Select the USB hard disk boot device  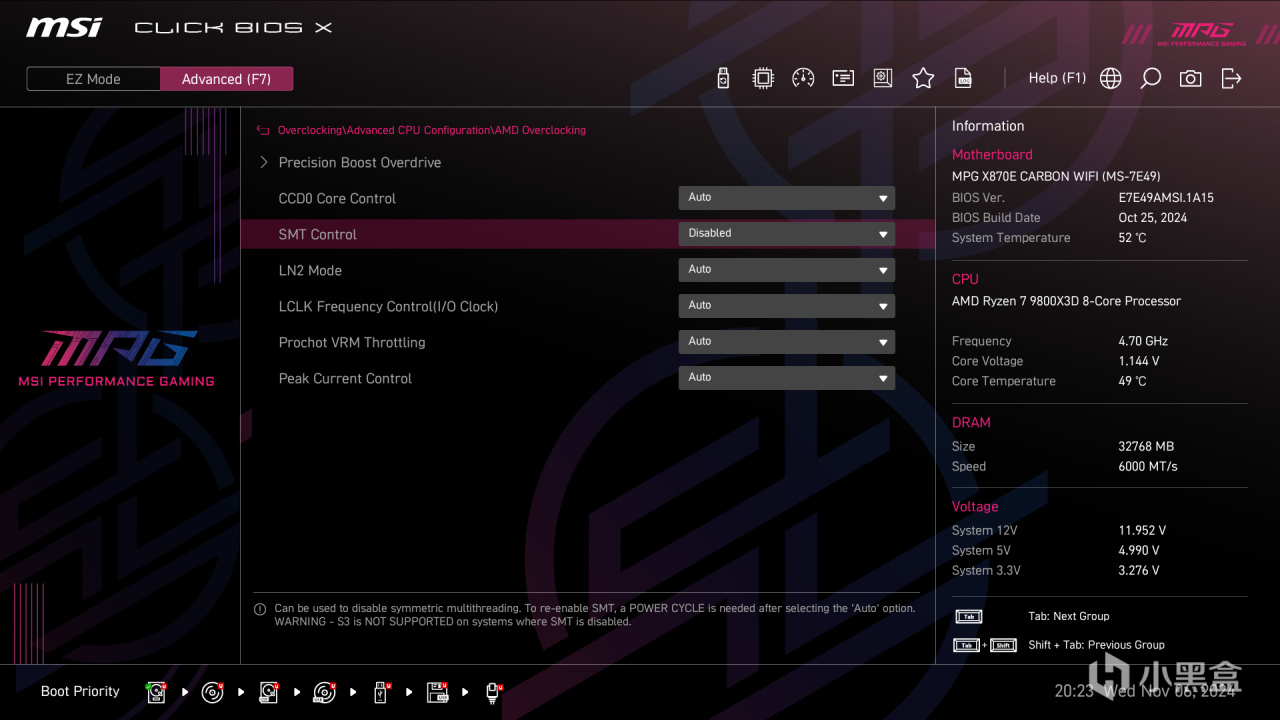click(268, 692)
